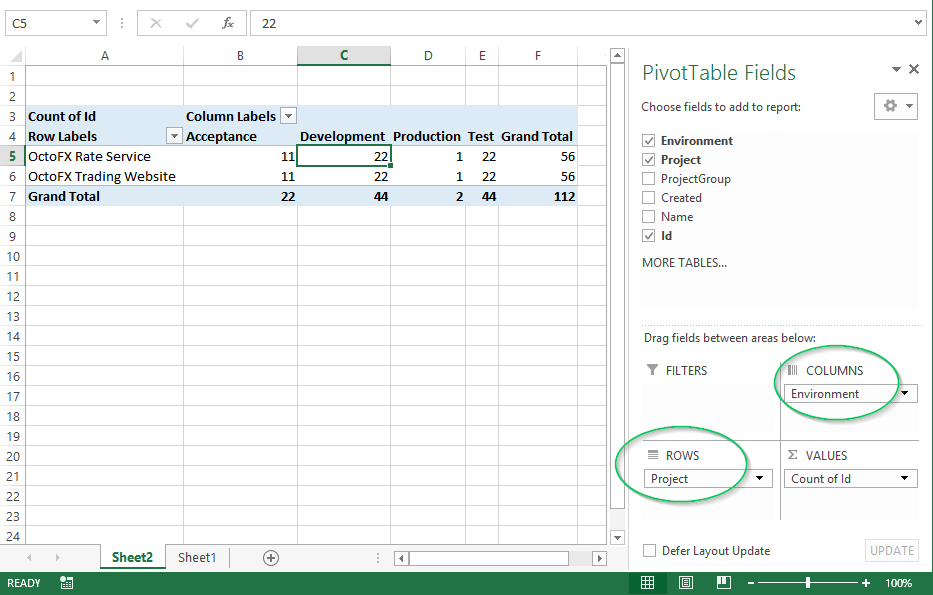Image resolution: width=933 pixels, height=595 pixels.
Task: Select the Sheet2 tab
Action: pyautogui.click(x=131, y=558)
